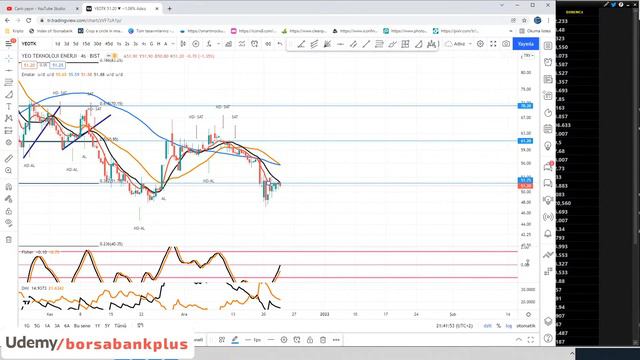Select the crosshair cursor tool in left sidebar
Image resolution: width=640 pixels, height=360 pixels.
[9, 58]
